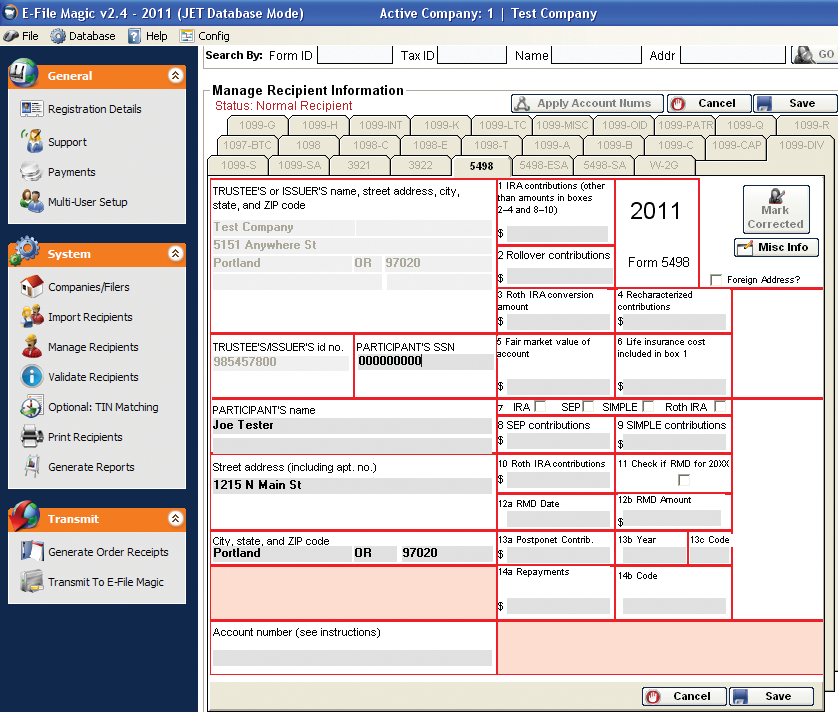838x712 pixels.
Task: Collapse the System panel section
Action: point(175,254)
